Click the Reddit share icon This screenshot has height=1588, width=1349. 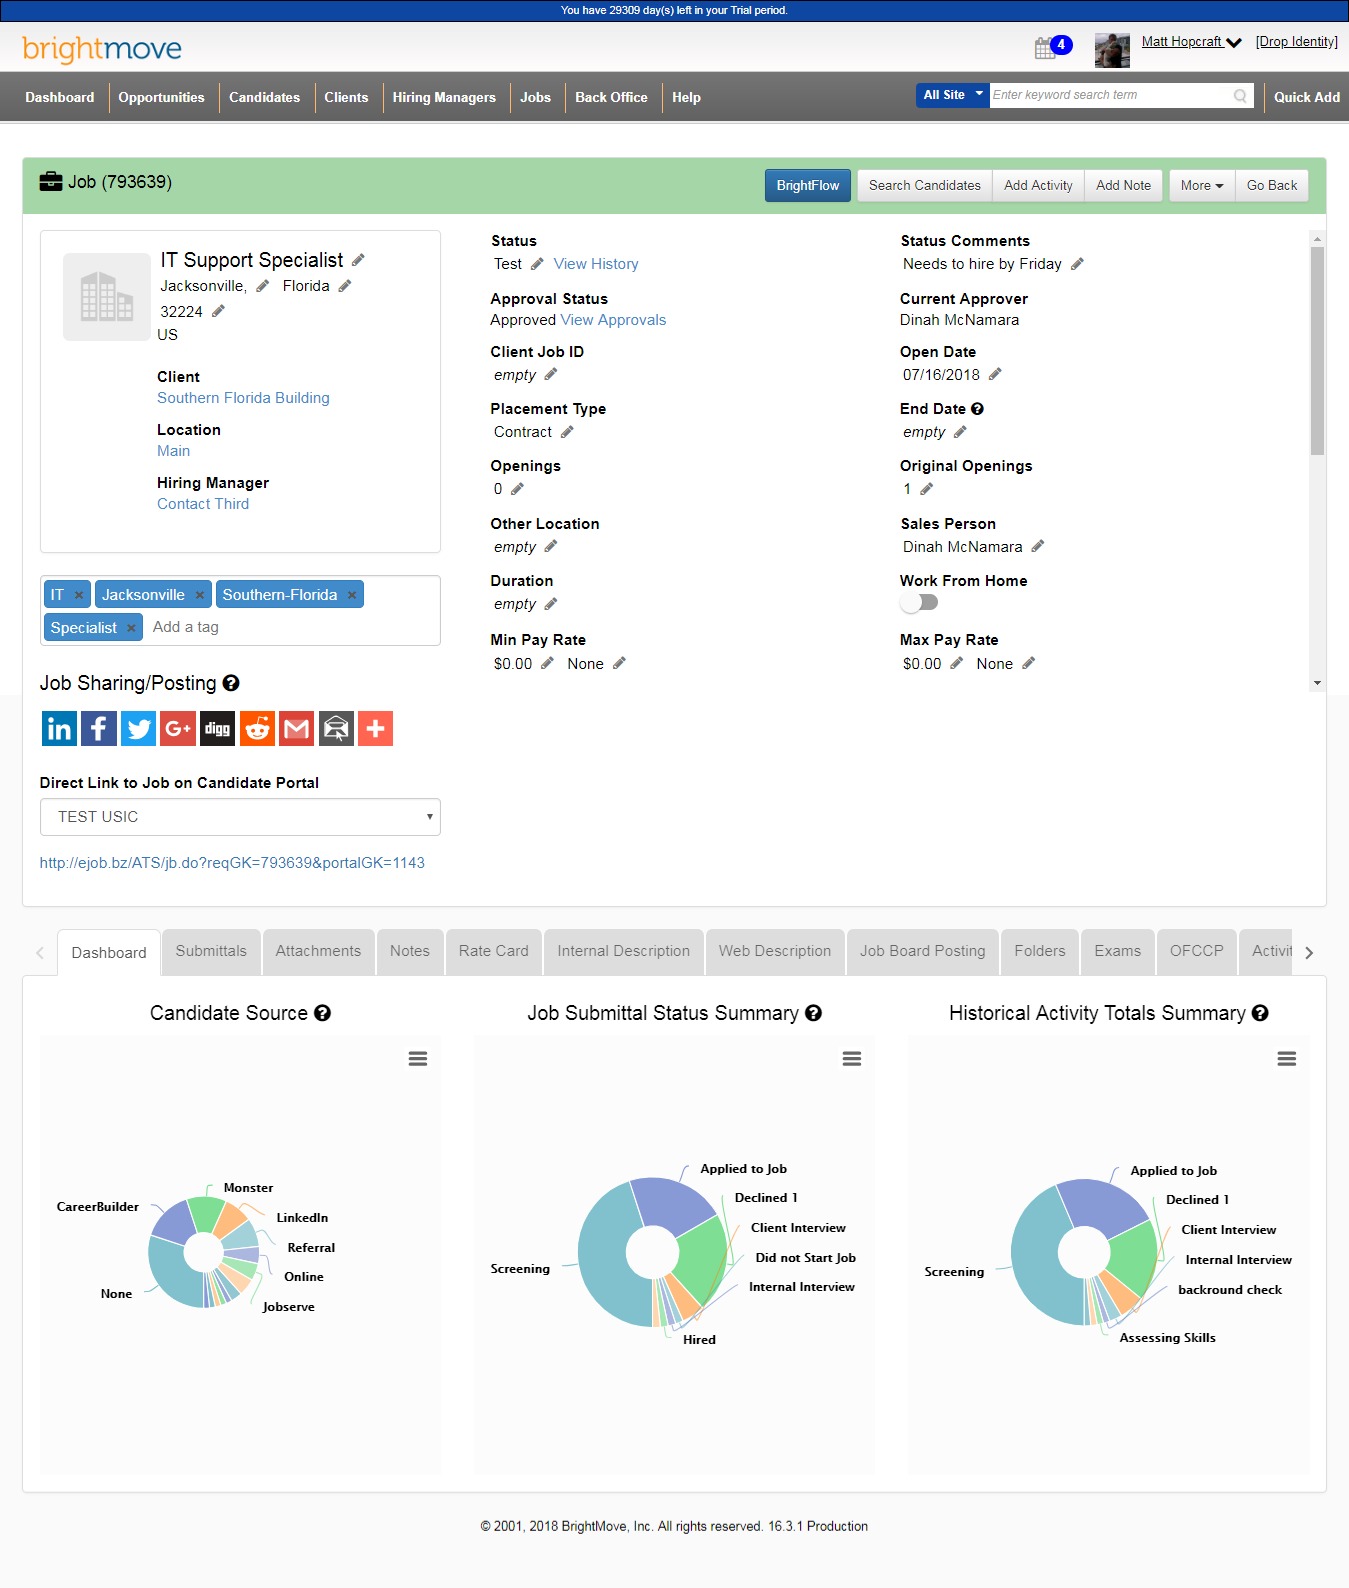pos(257,729)
